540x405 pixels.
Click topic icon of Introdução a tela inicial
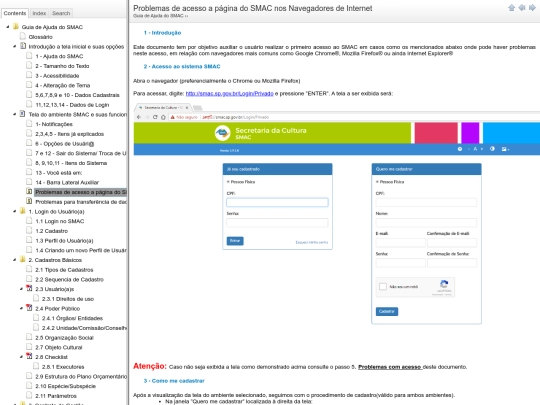tap(23, 46)
